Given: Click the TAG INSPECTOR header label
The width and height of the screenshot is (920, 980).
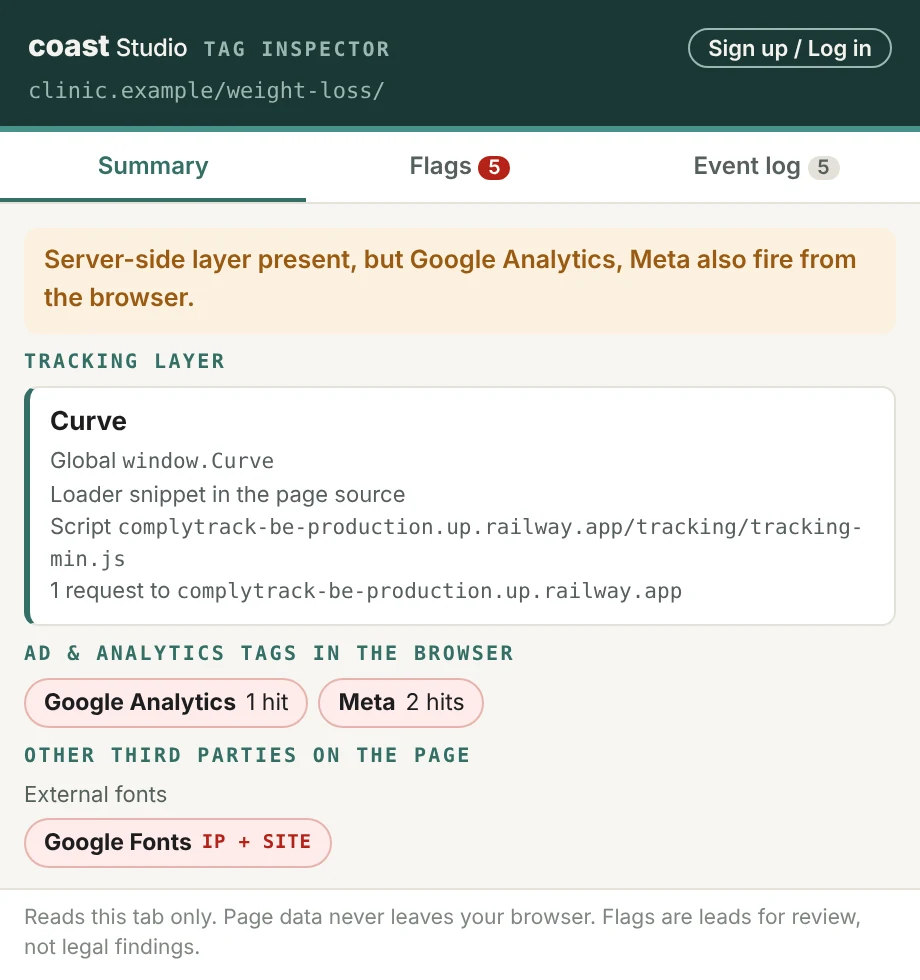Looking at the screenshot, I should 297,49.
